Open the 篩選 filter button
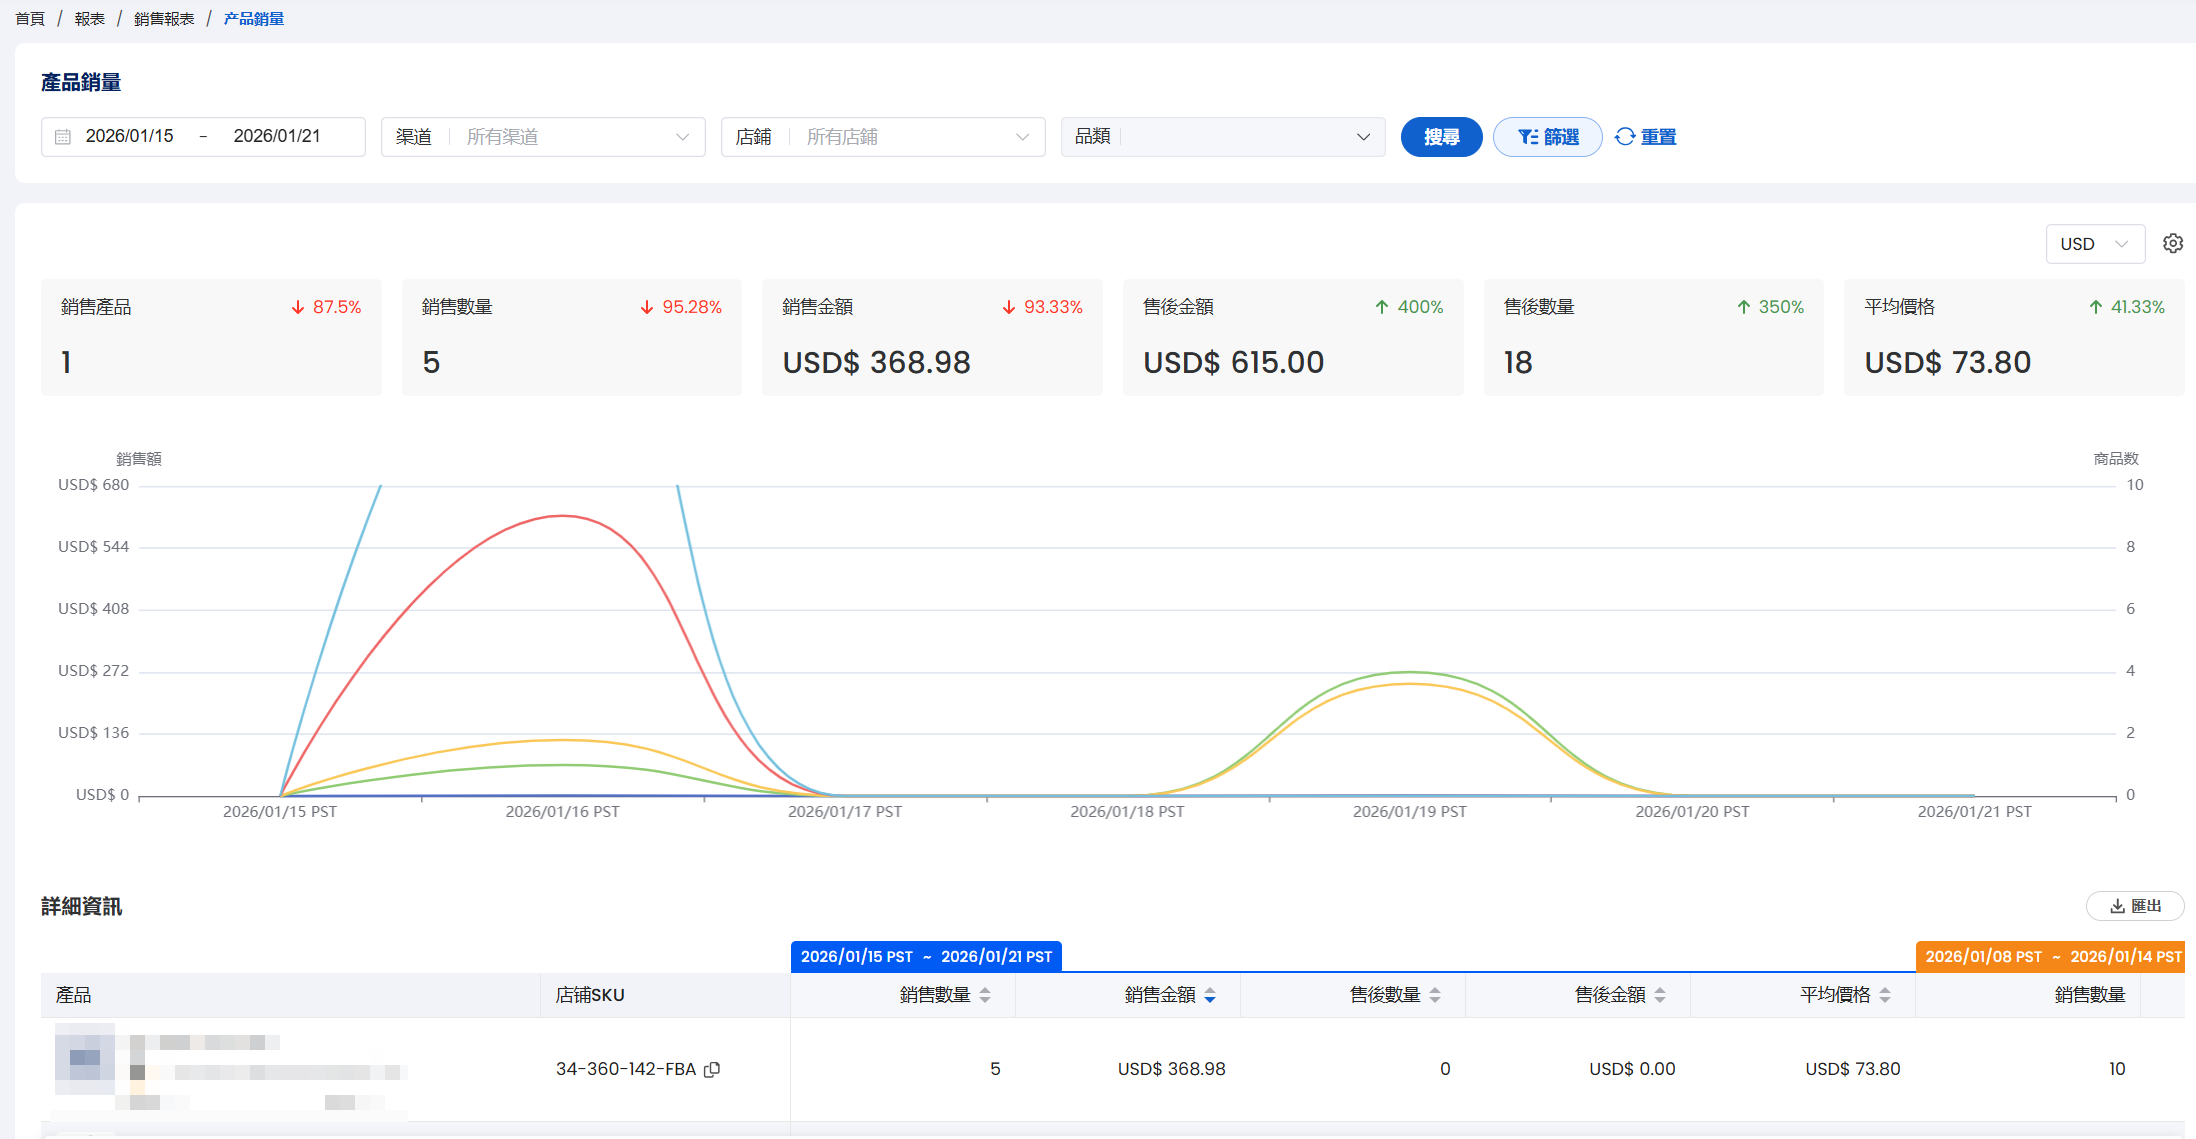The image size is (2196, 1139). (1547, 137)
